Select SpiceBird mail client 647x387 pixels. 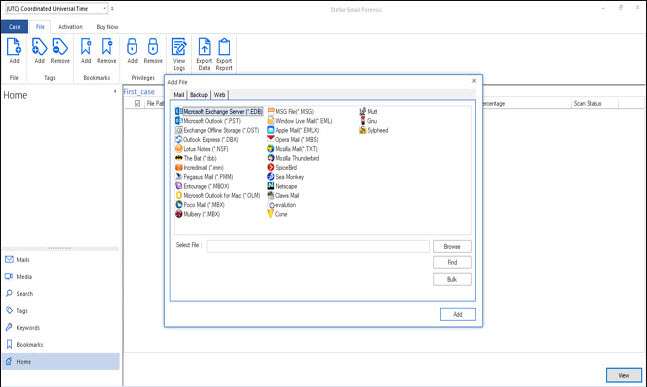point(282,168)
